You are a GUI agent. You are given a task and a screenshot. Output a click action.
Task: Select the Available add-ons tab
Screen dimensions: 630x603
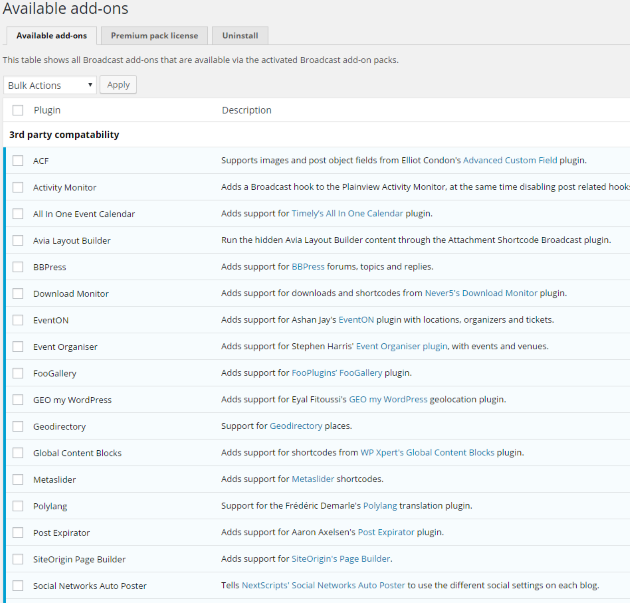tap(51, 35)
